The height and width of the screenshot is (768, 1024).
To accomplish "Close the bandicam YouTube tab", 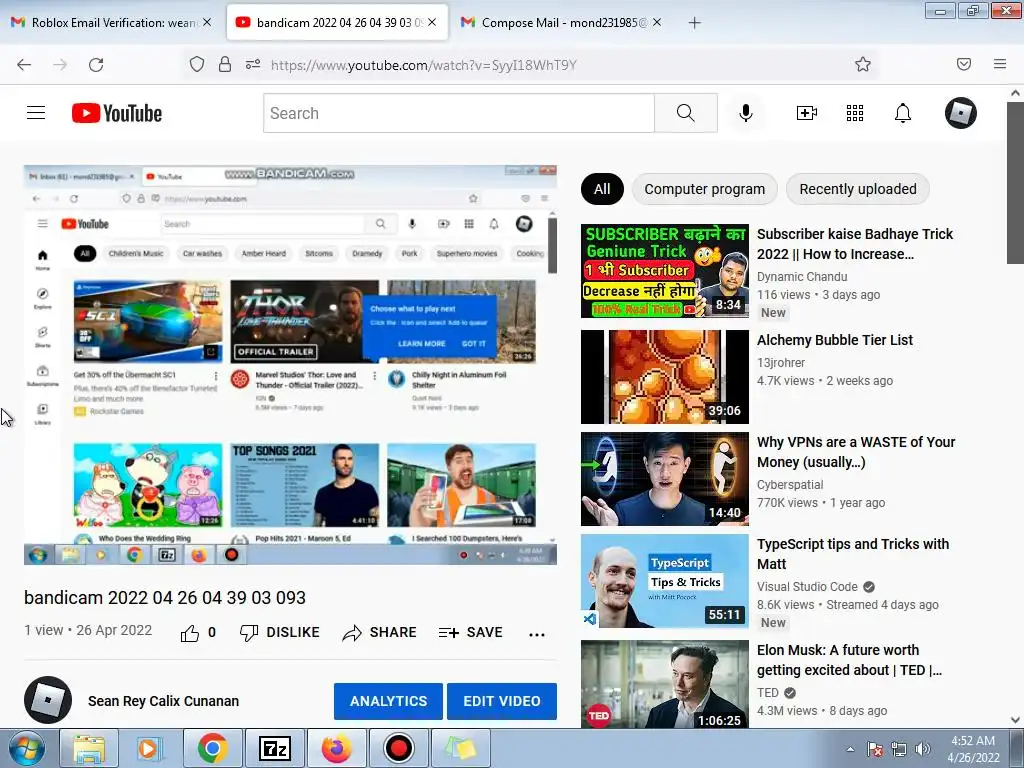I will (x=432, y=22).
